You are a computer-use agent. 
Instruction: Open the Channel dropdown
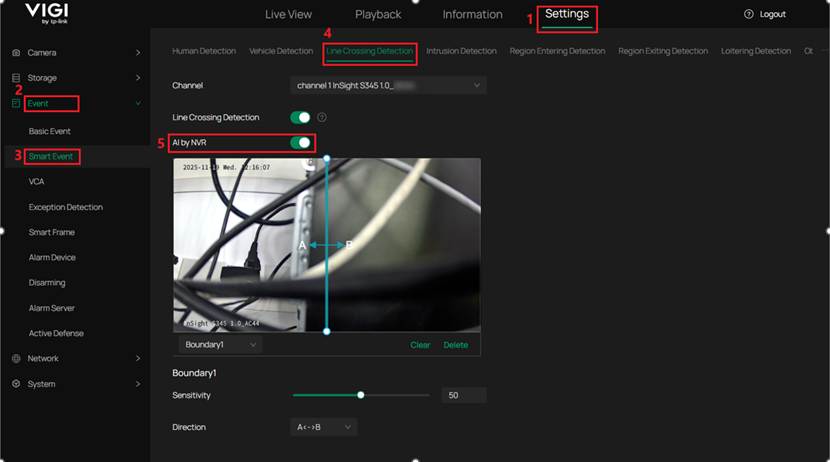pyautogui.click(x=388, y=86)
